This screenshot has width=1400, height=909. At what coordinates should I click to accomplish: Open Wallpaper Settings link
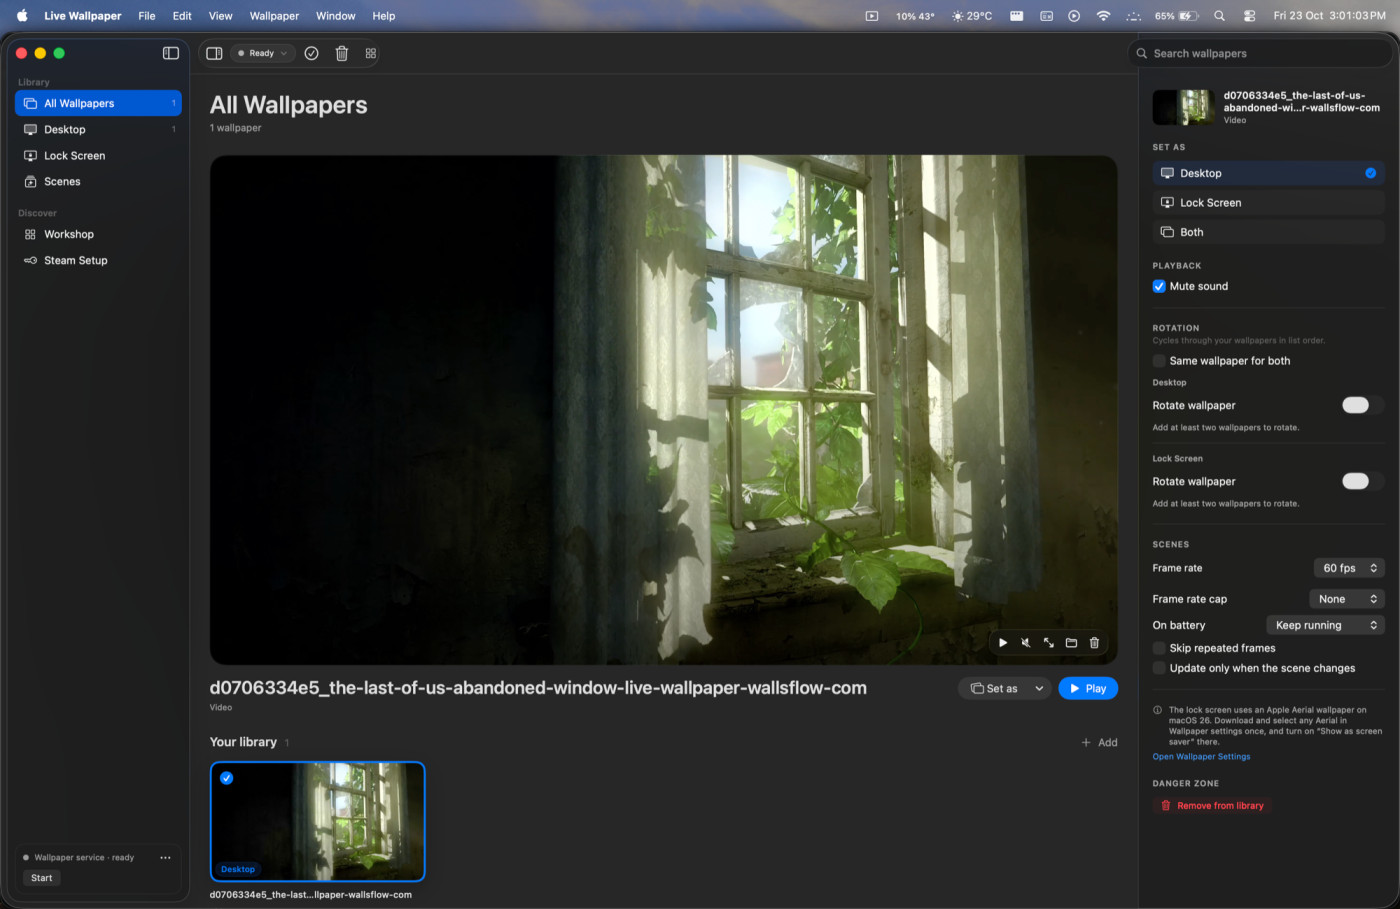tap(1201, 757)
